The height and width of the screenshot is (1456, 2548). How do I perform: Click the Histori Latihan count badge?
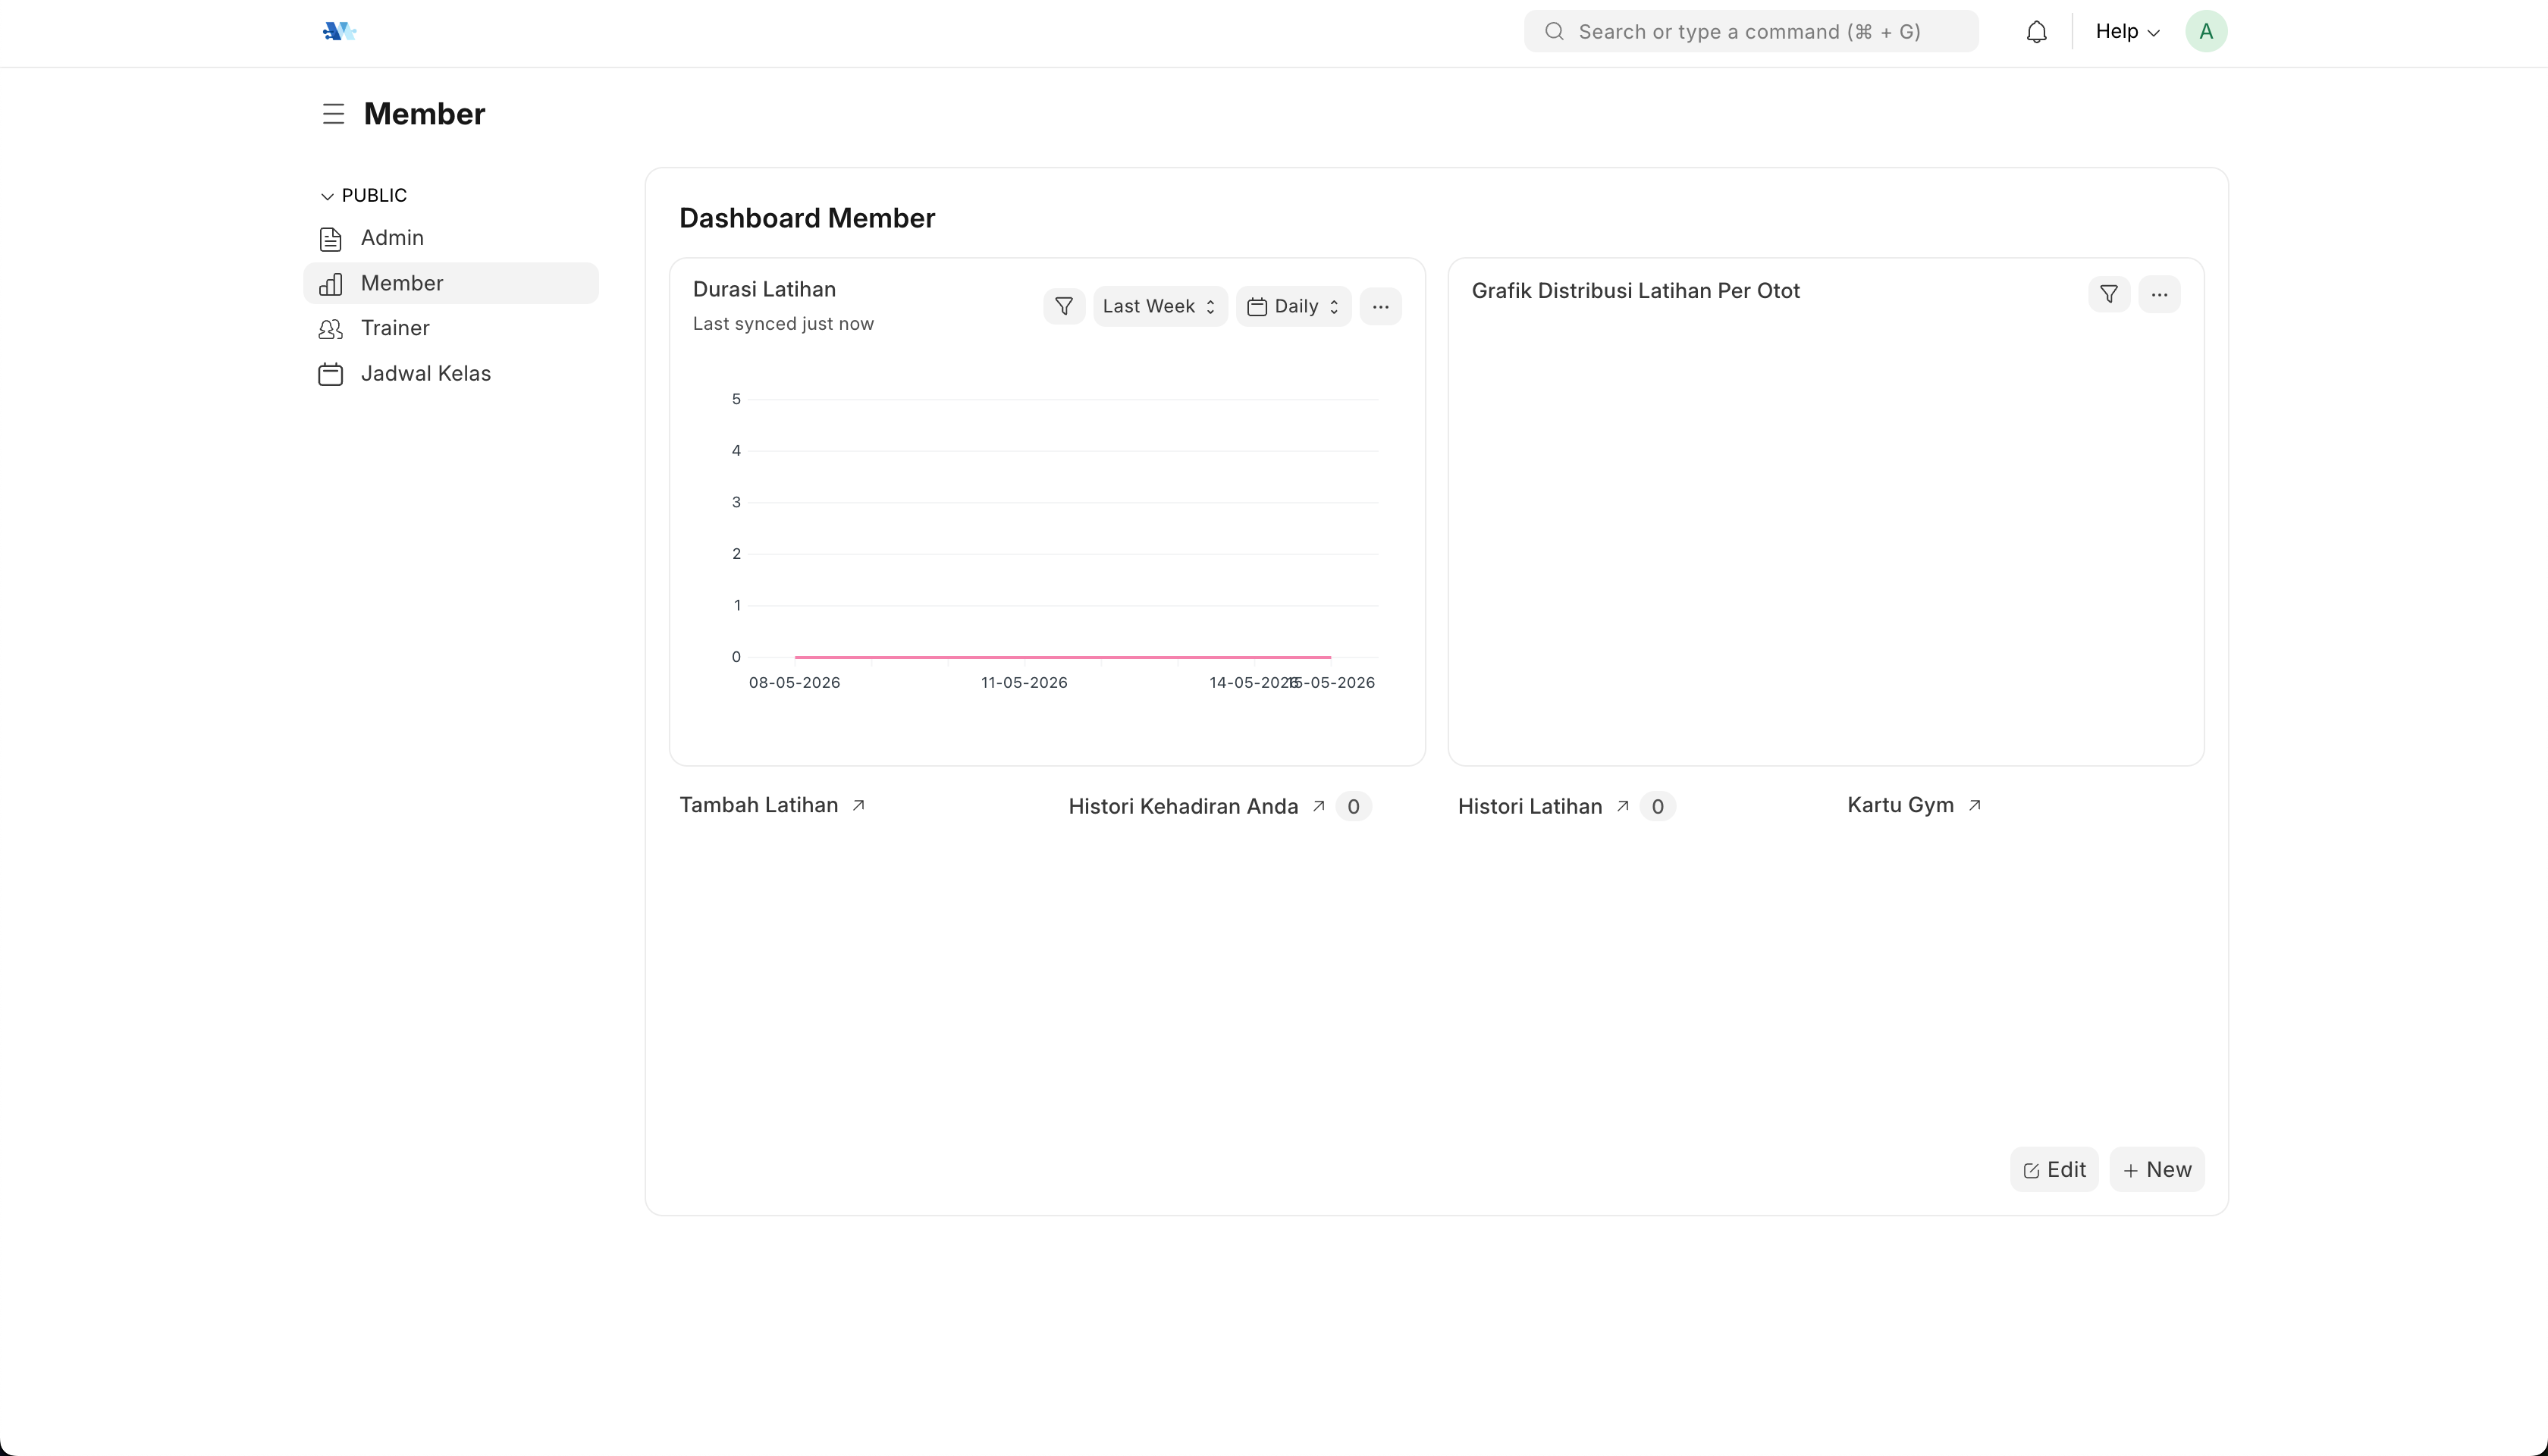tap(1657, 806)
